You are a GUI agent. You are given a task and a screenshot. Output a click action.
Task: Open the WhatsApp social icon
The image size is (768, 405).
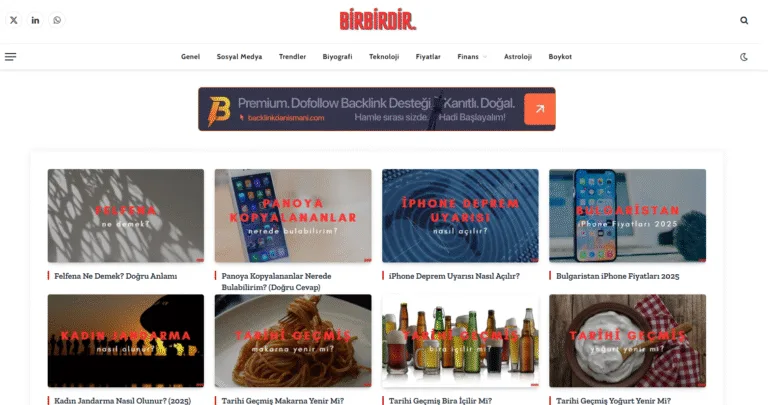click(57, 20)
